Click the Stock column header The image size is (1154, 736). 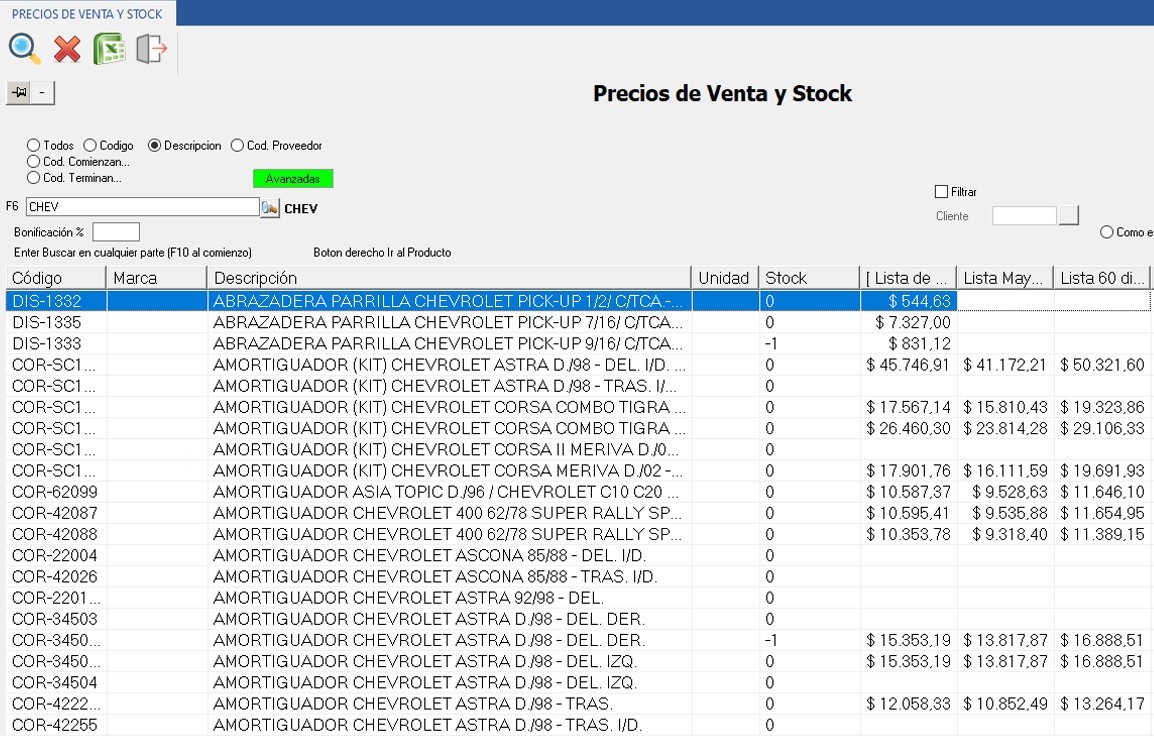(810, 278)
